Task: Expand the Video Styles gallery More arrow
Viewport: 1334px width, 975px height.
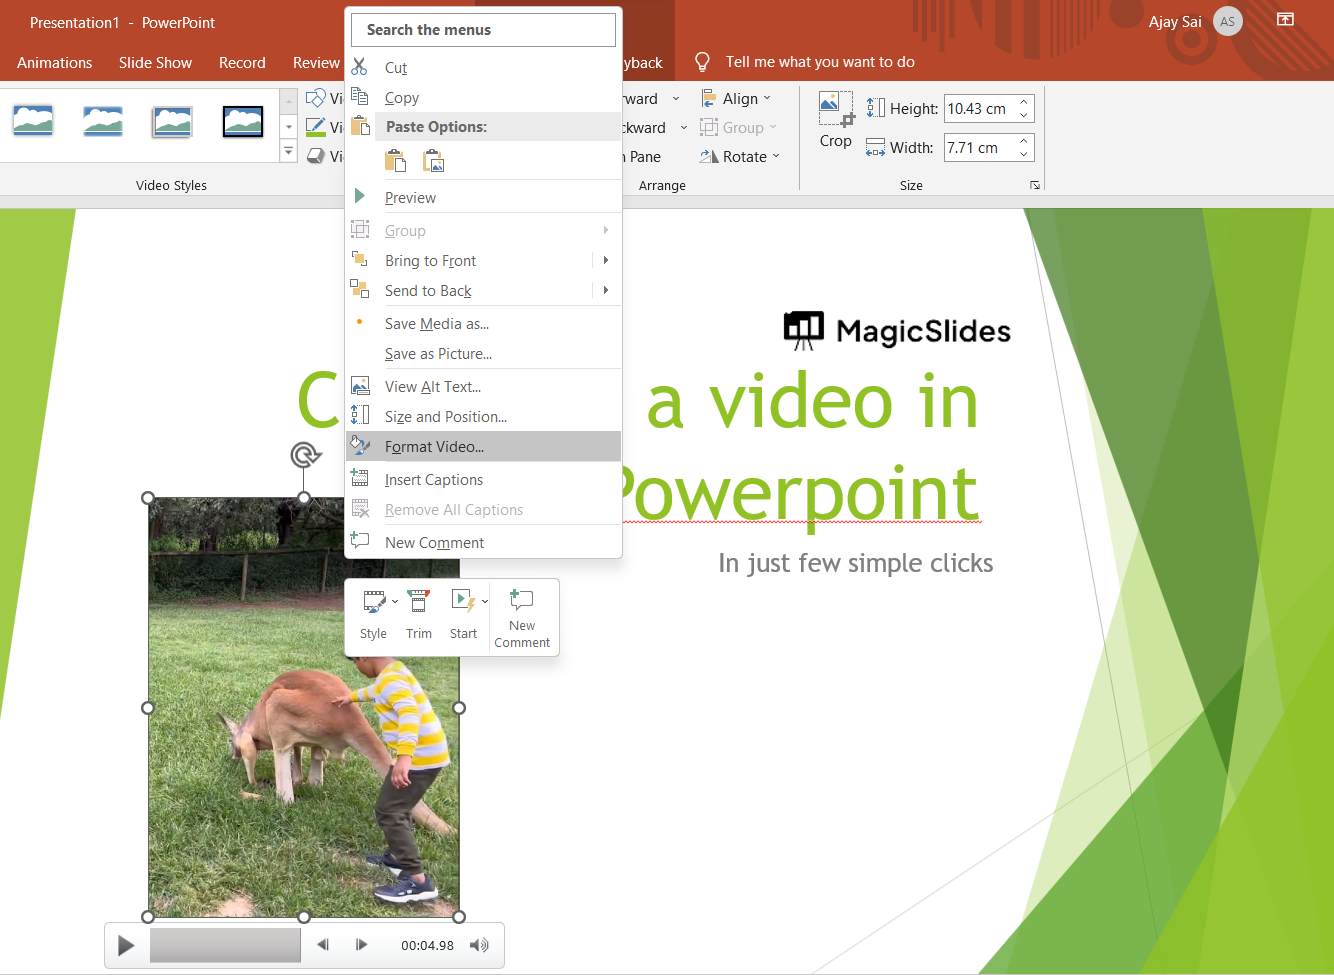Action: (x=288, y=151)
